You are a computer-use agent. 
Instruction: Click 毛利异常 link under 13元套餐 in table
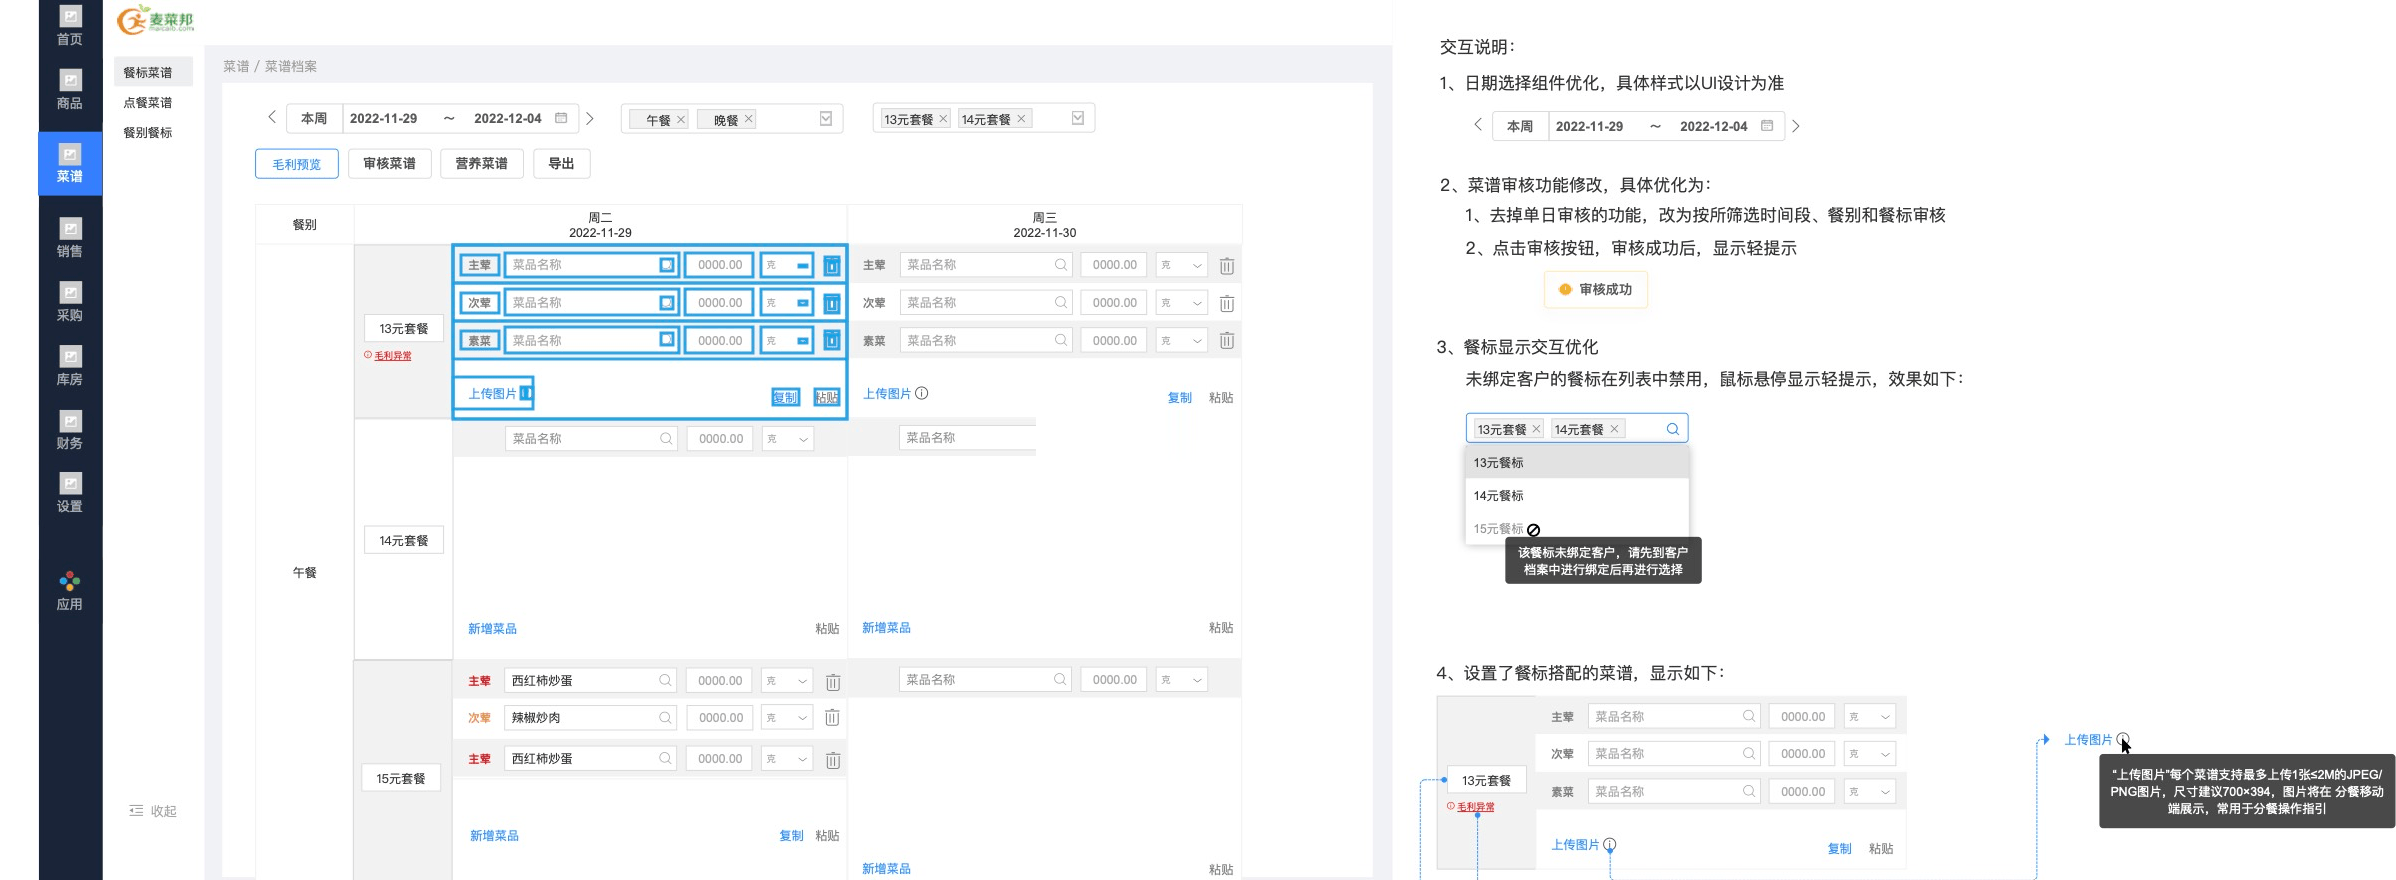tap(393, 356)
